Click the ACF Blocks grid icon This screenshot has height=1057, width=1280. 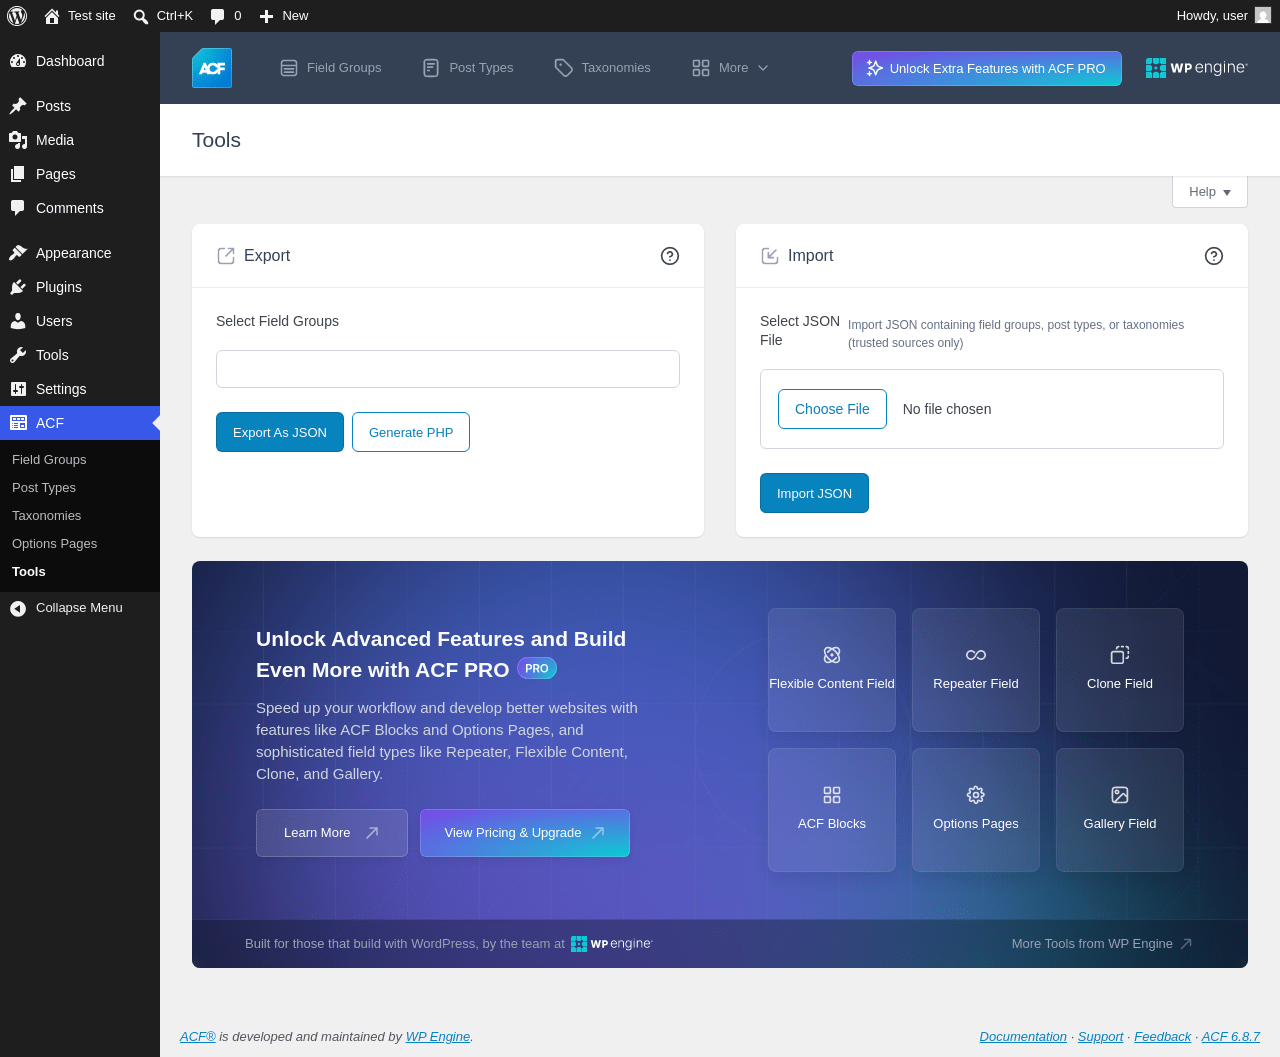(832, 795)
